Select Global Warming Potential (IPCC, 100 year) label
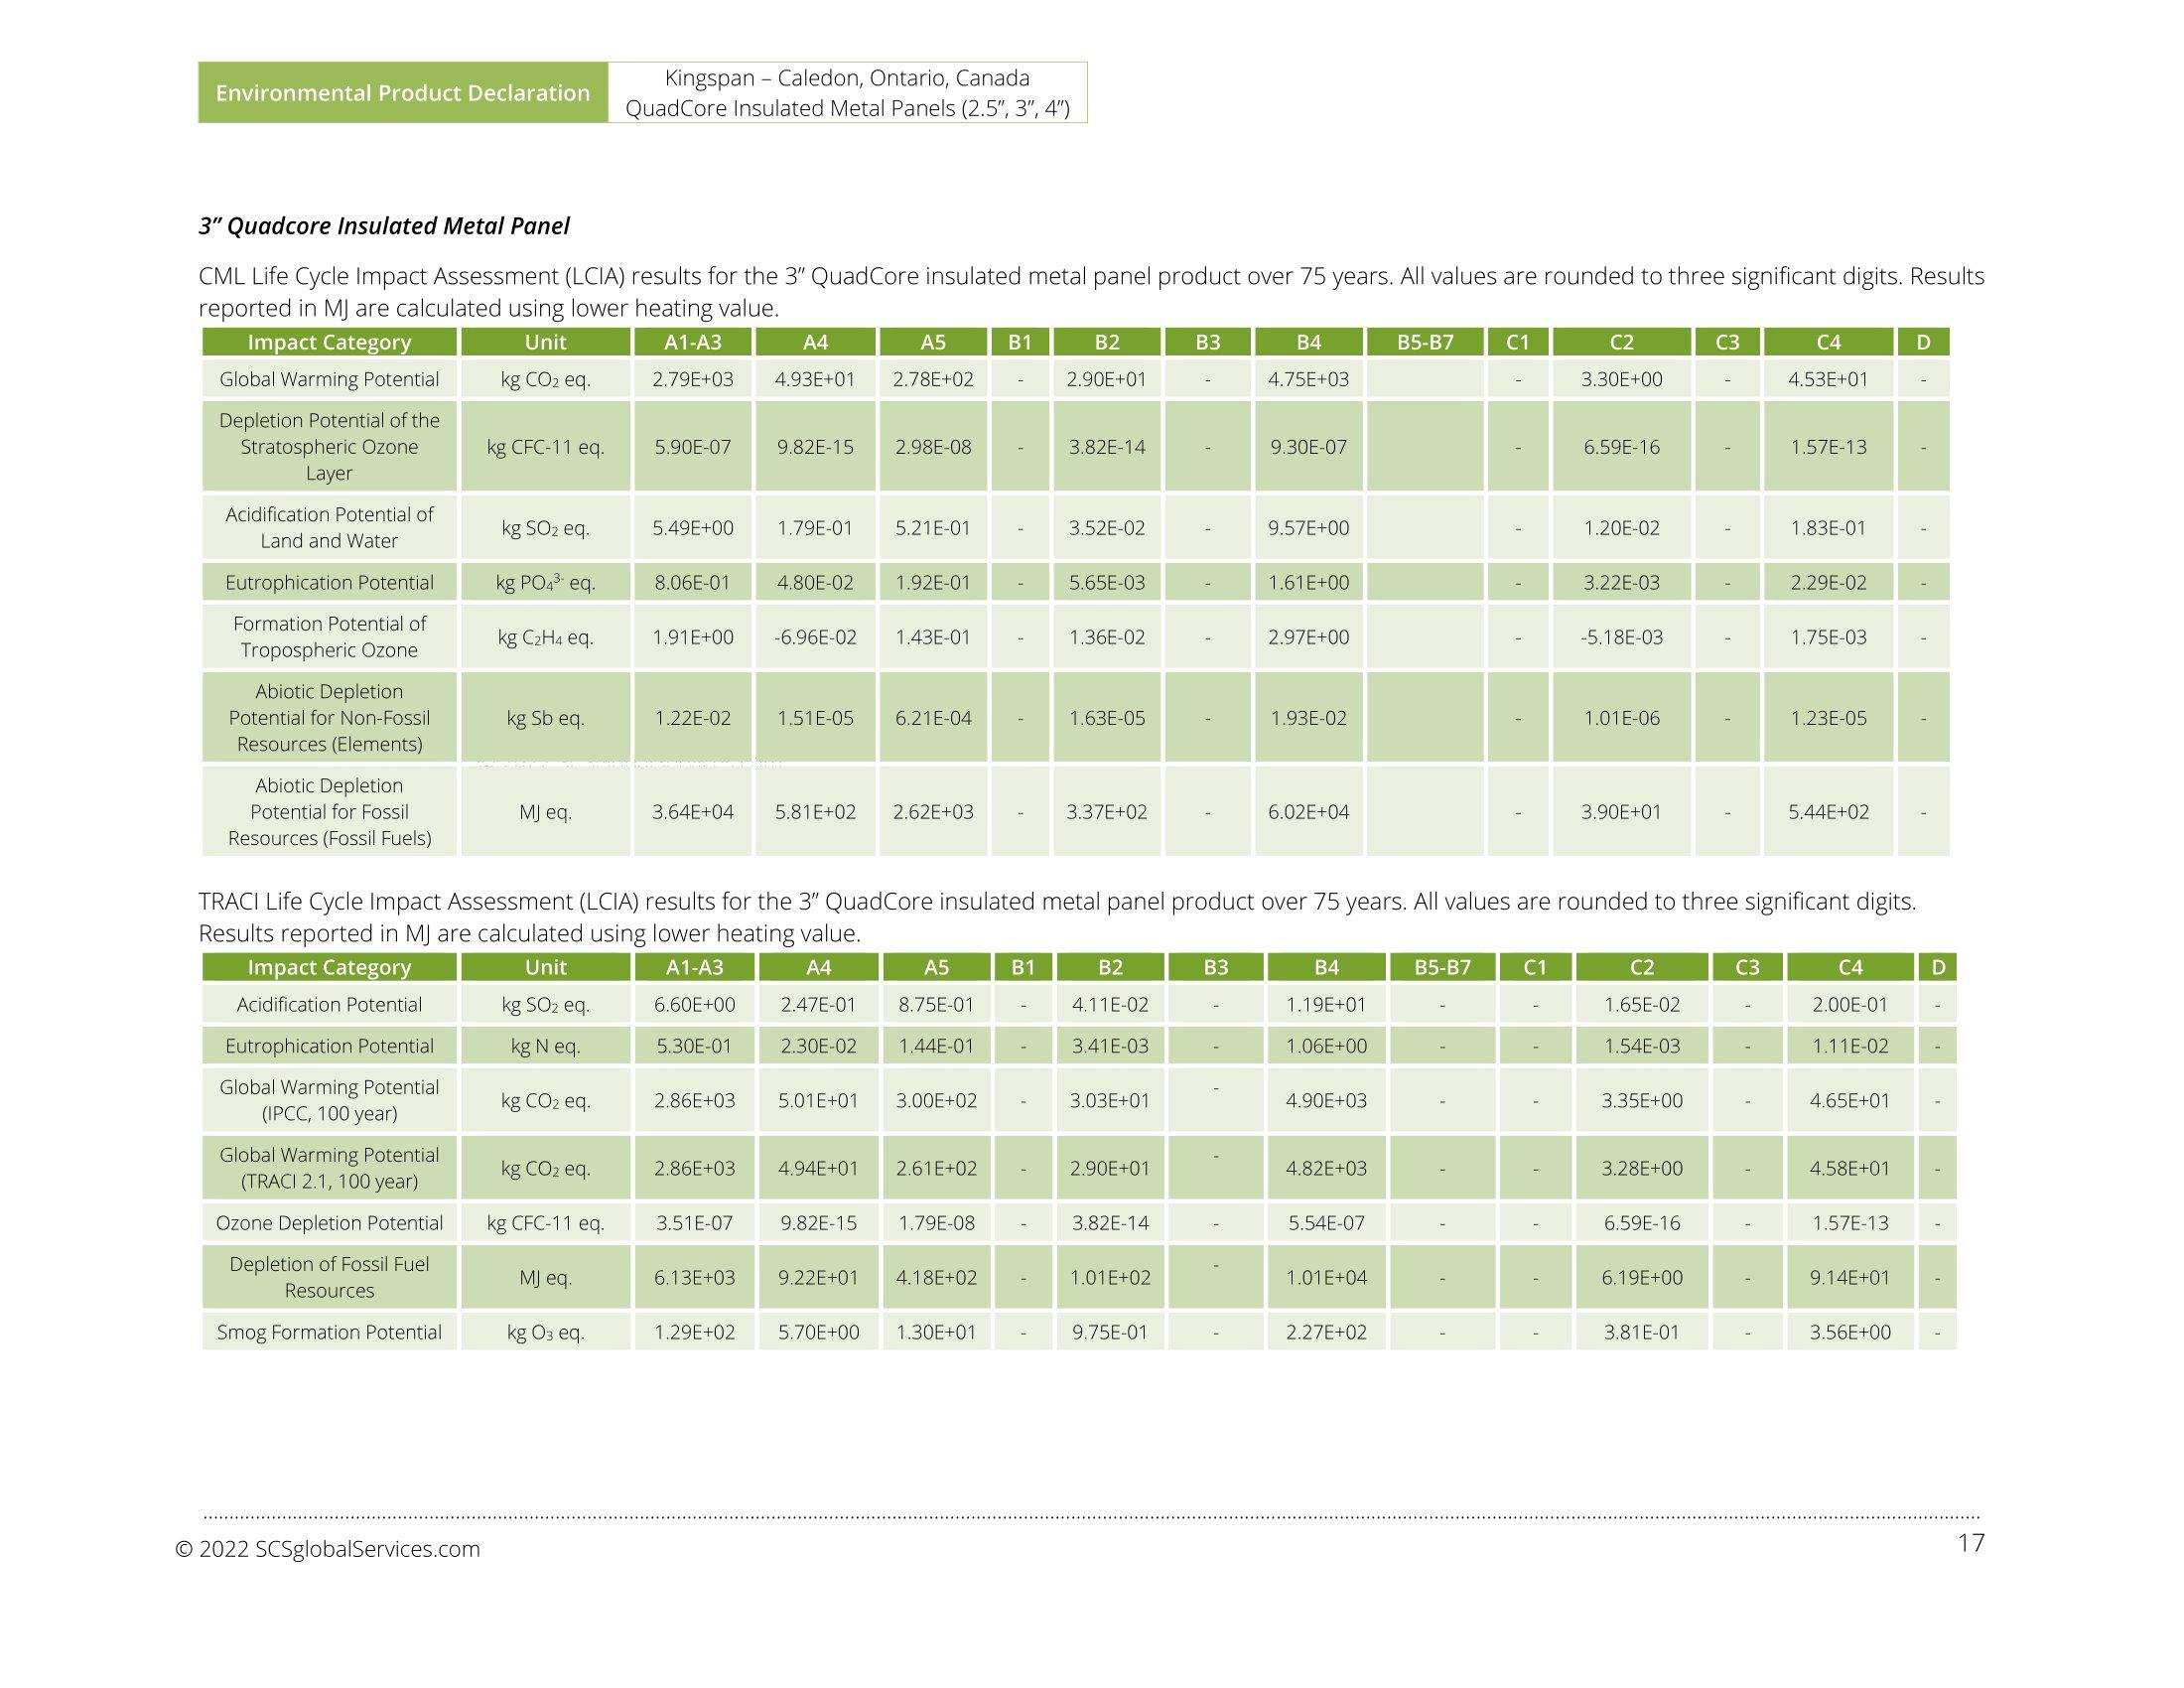This screenshot has width=2184, height=1688. [329, 1100]
